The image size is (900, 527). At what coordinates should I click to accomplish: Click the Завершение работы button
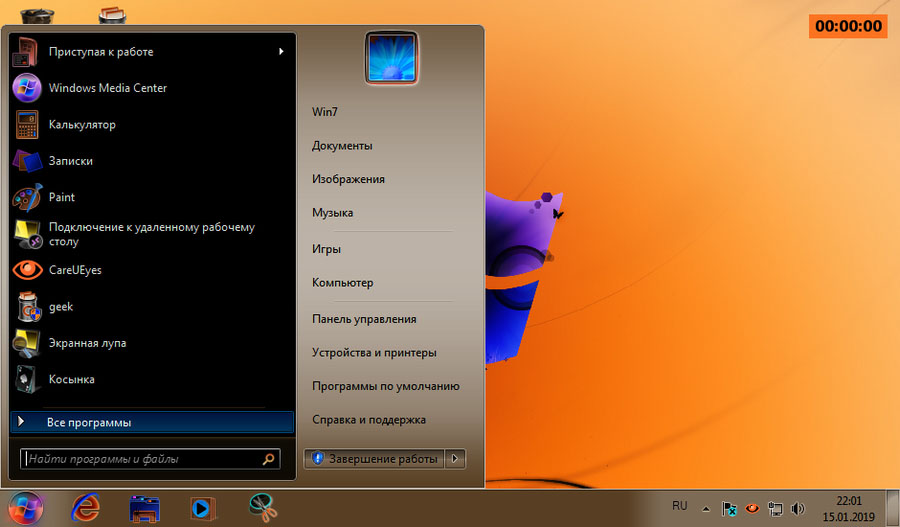click(374, 459)
